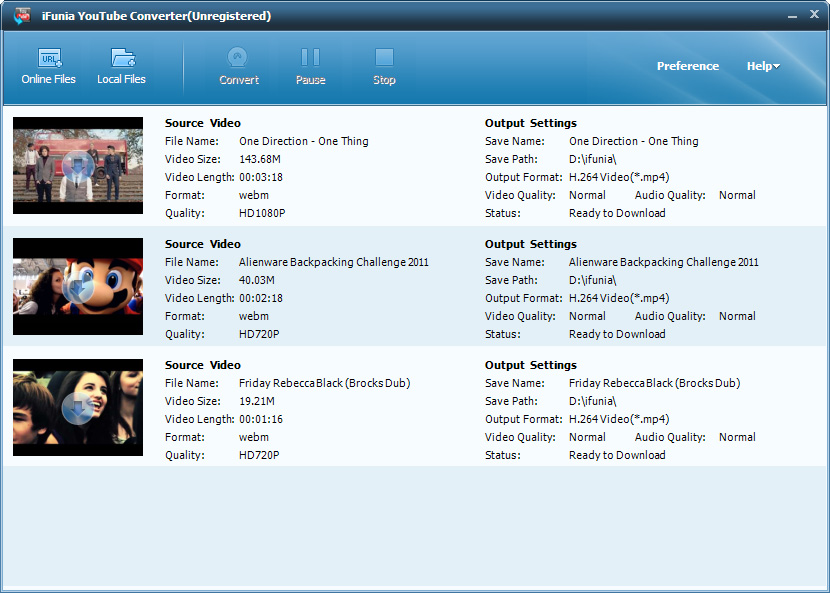Viewport: 830px width, 593px height.
Task: Click Ready to Download status for One Direction
Action: point(617,213)
